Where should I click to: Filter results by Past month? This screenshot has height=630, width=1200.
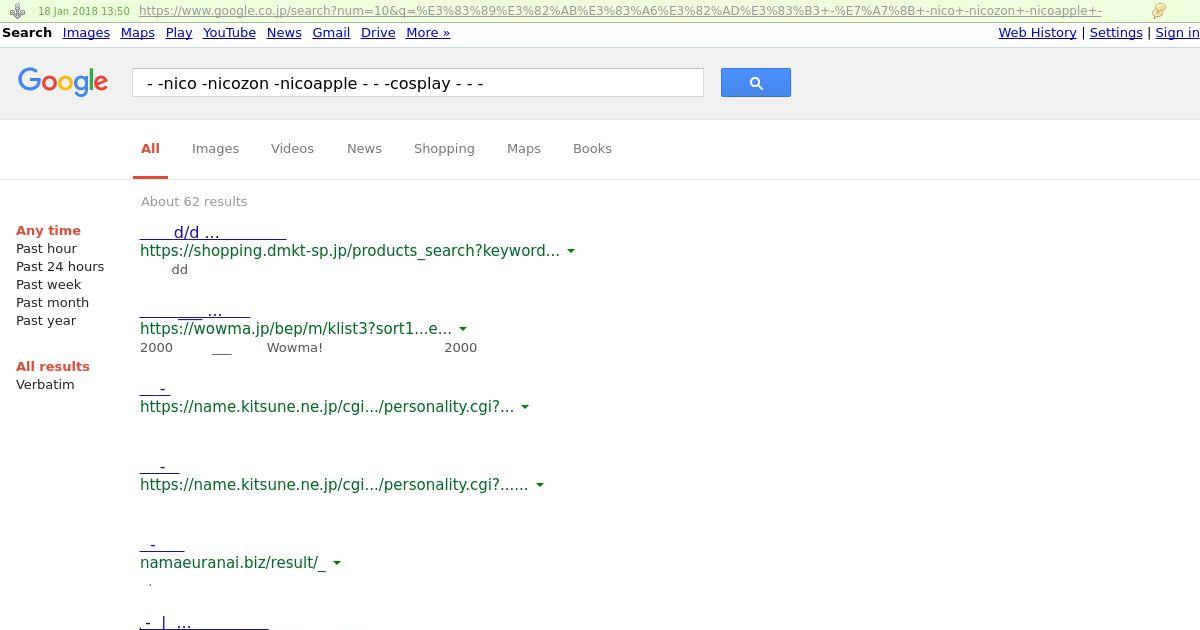52,303
